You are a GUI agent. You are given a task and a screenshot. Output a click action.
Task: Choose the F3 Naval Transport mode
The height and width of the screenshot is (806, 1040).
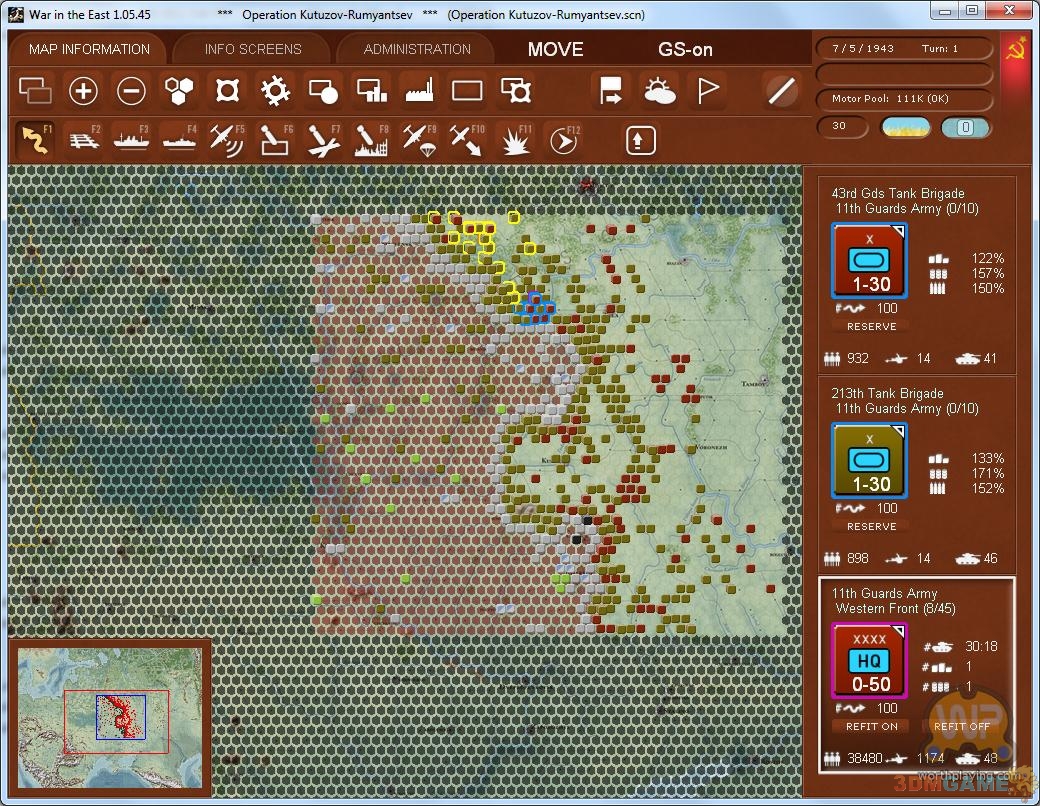click(x=131, y=139)
